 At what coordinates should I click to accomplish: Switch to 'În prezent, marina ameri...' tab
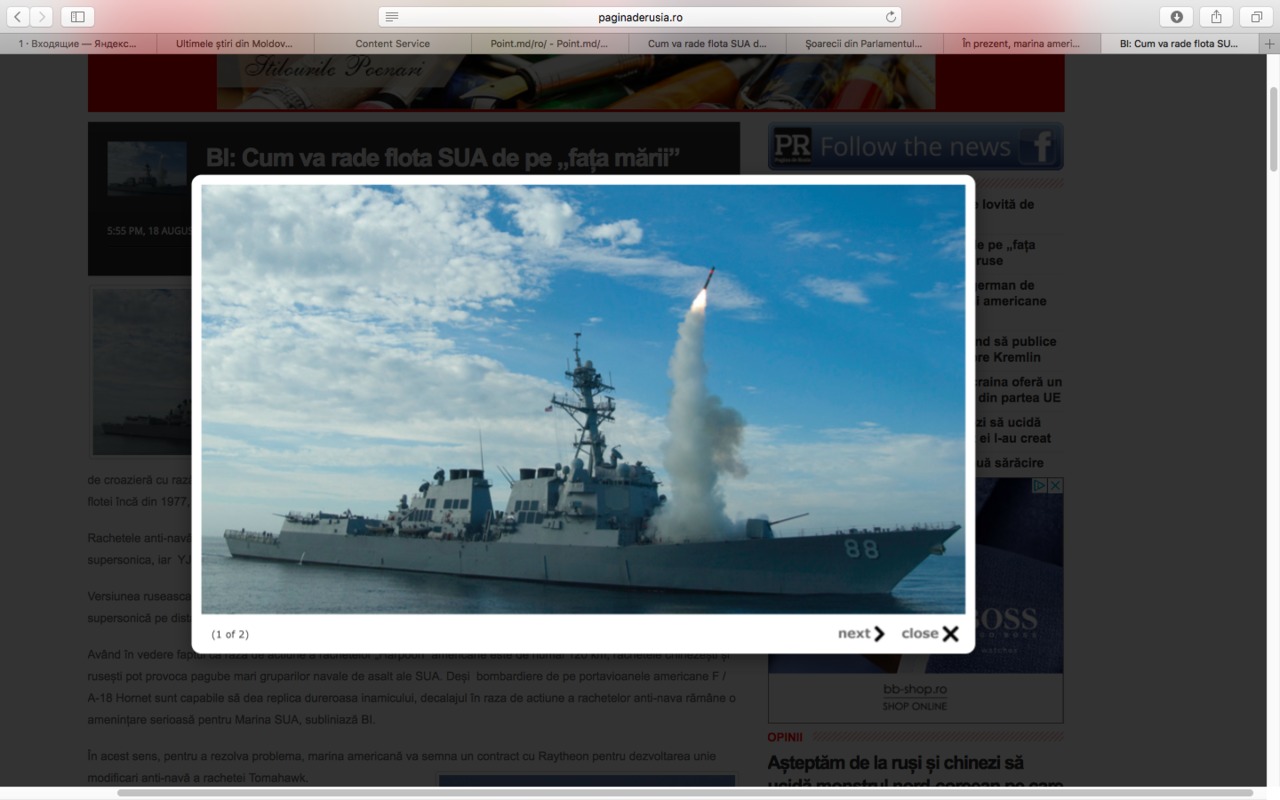tap(1021, 44)
